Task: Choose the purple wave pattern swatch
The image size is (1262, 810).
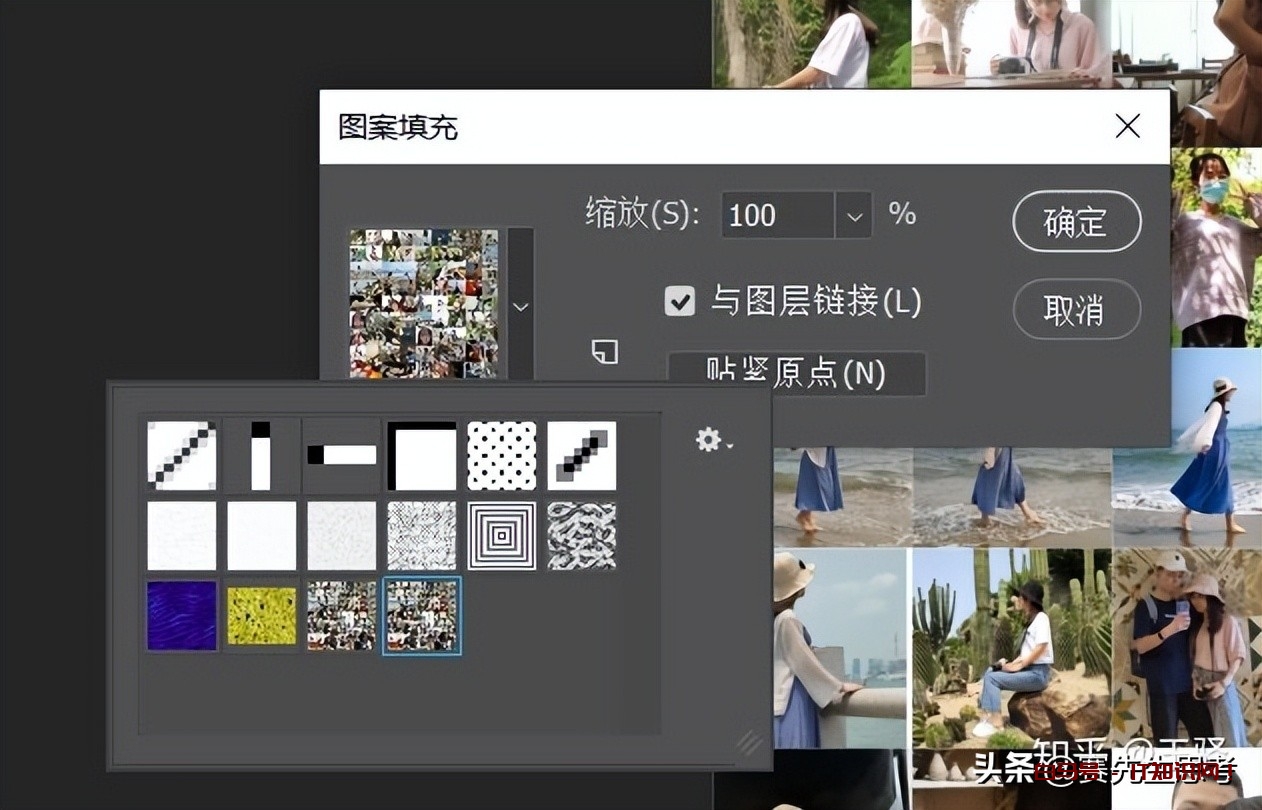Action: point(181,615)
